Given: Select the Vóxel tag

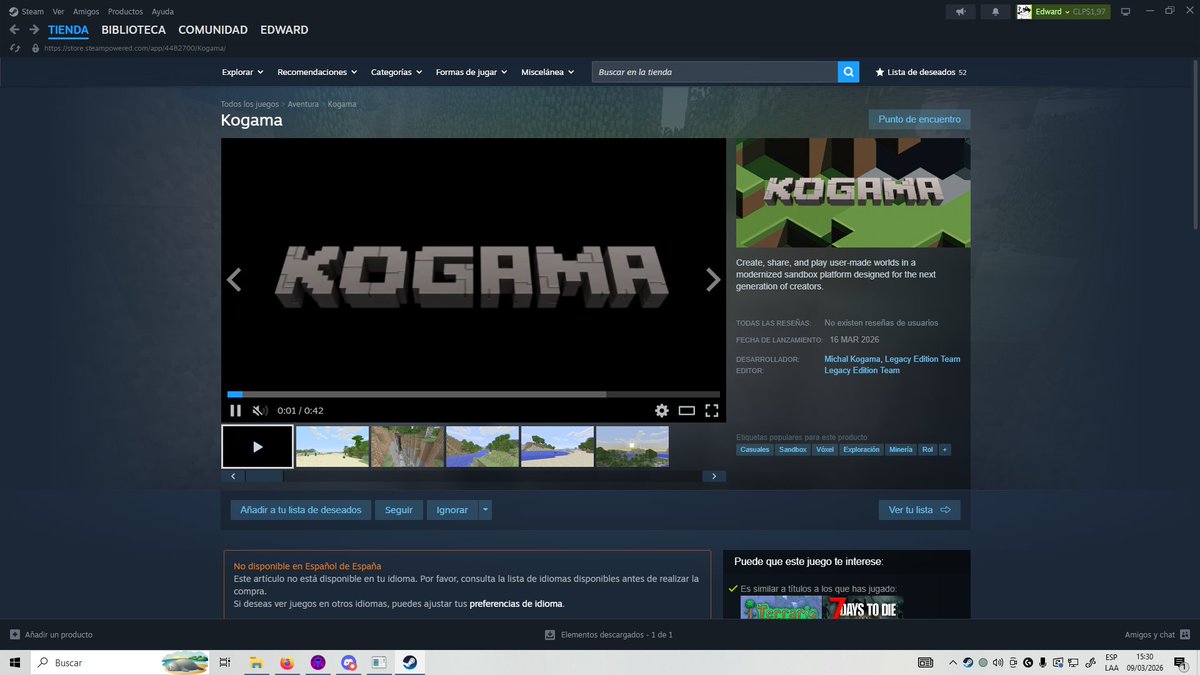Looking at the screenshot, I should click(x=825, y=450).
